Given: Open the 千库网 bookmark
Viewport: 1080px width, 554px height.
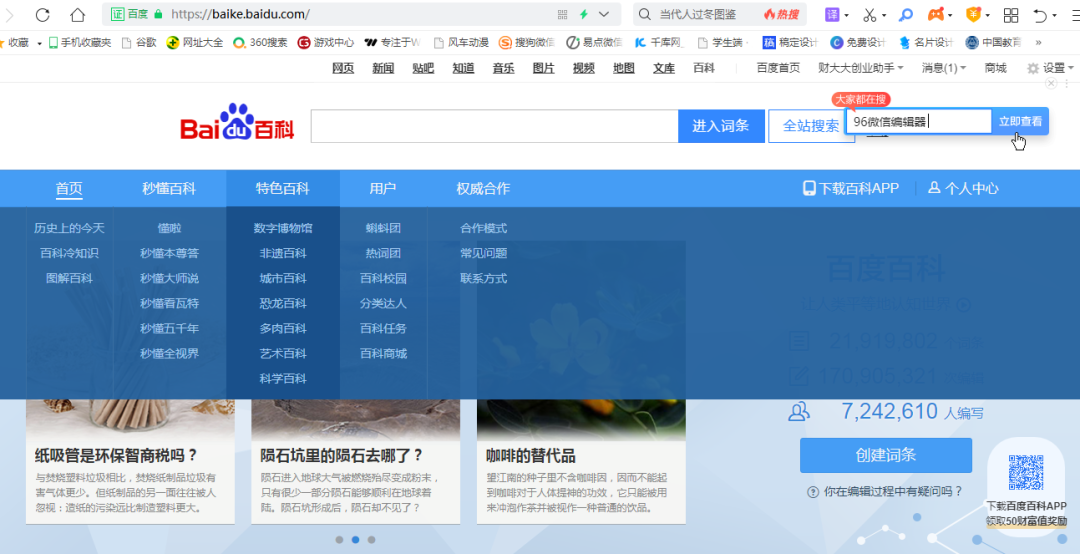Looking at the screenshot, I should [x=659, y=43].
